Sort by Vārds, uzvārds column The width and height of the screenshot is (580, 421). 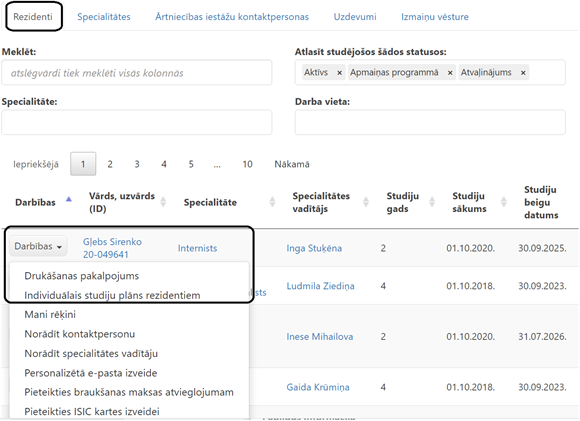click(163, 202)
